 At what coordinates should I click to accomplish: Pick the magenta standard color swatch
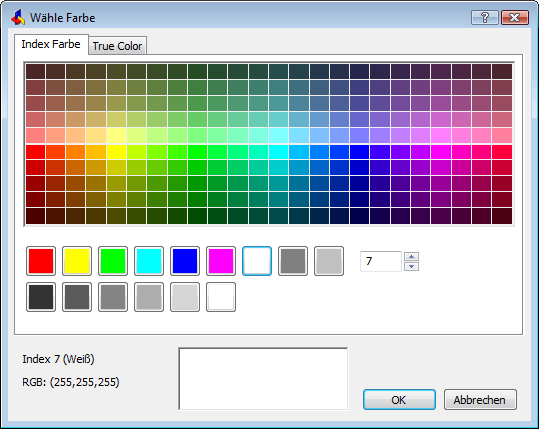point(221,261)
